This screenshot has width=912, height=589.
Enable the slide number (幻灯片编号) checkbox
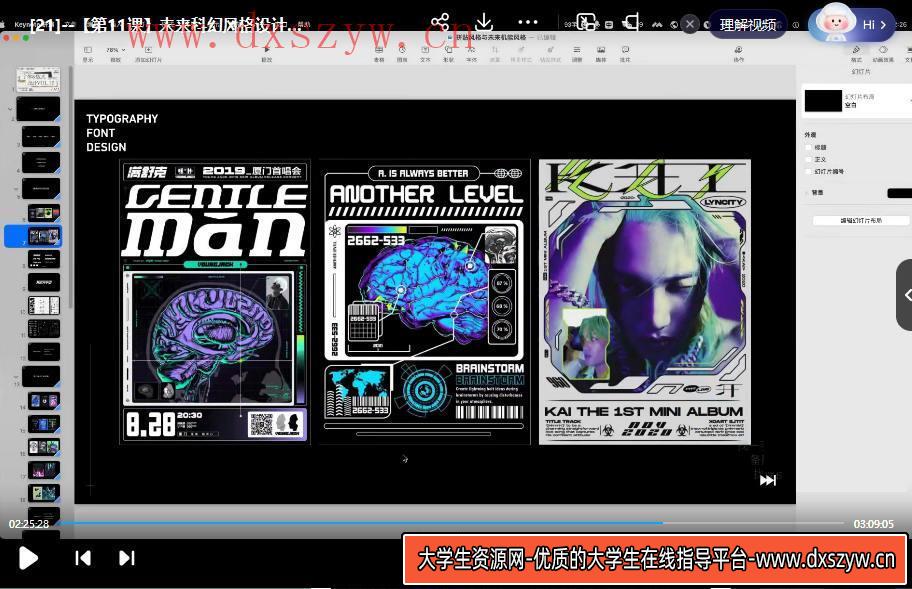pyautogui.click(x=809, y=171)
